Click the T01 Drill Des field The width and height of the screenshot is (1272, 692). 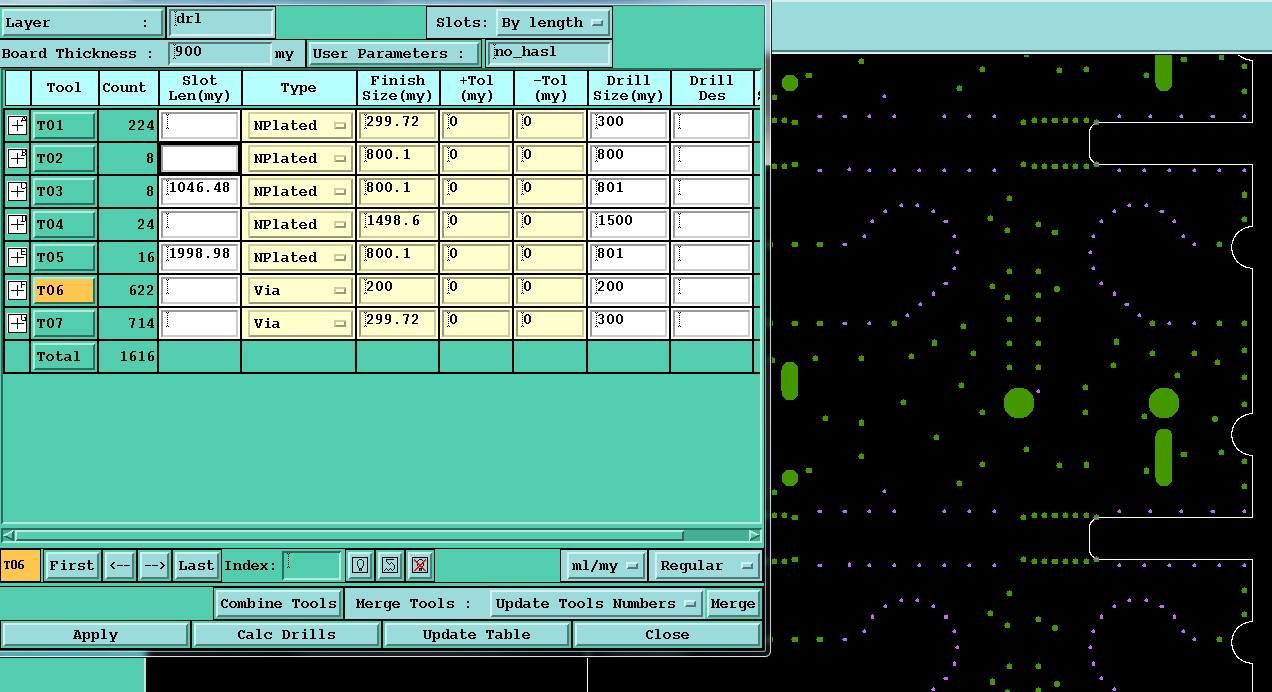tap(712, 125)
